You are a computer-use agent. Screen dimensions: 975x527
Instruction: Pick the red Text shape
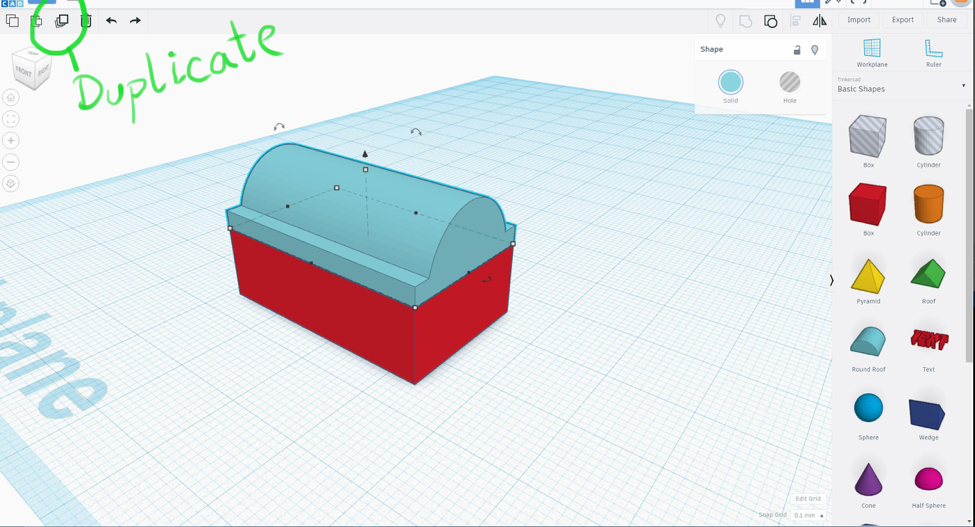click(x=929, y=340)
